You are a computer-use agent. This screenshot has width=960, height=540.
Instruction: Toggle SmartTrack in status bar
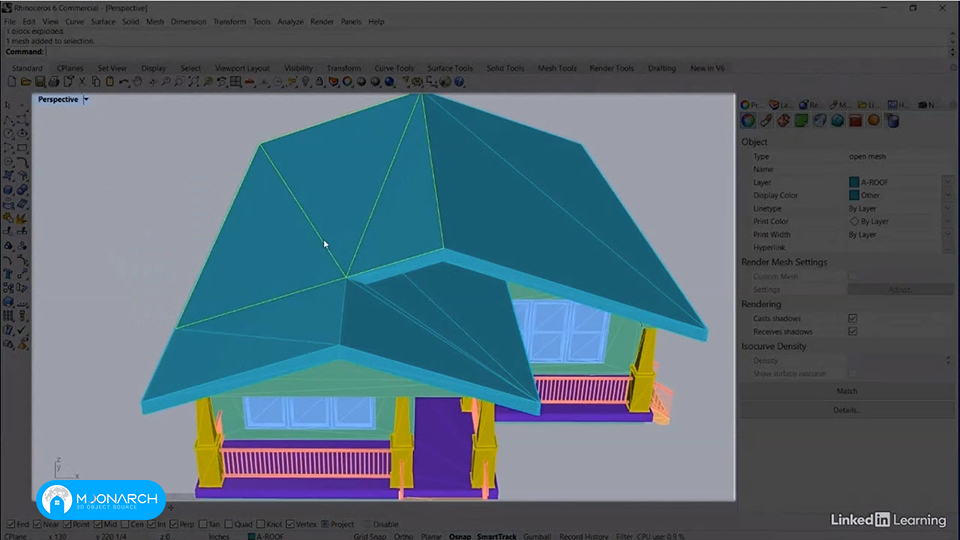point(497,536)
